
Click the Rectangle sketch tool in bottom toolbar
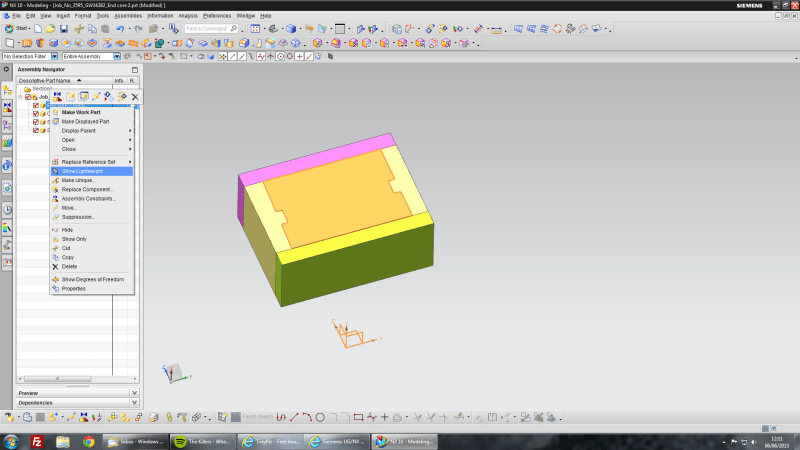pyautogui.click(x=359, y=417)
